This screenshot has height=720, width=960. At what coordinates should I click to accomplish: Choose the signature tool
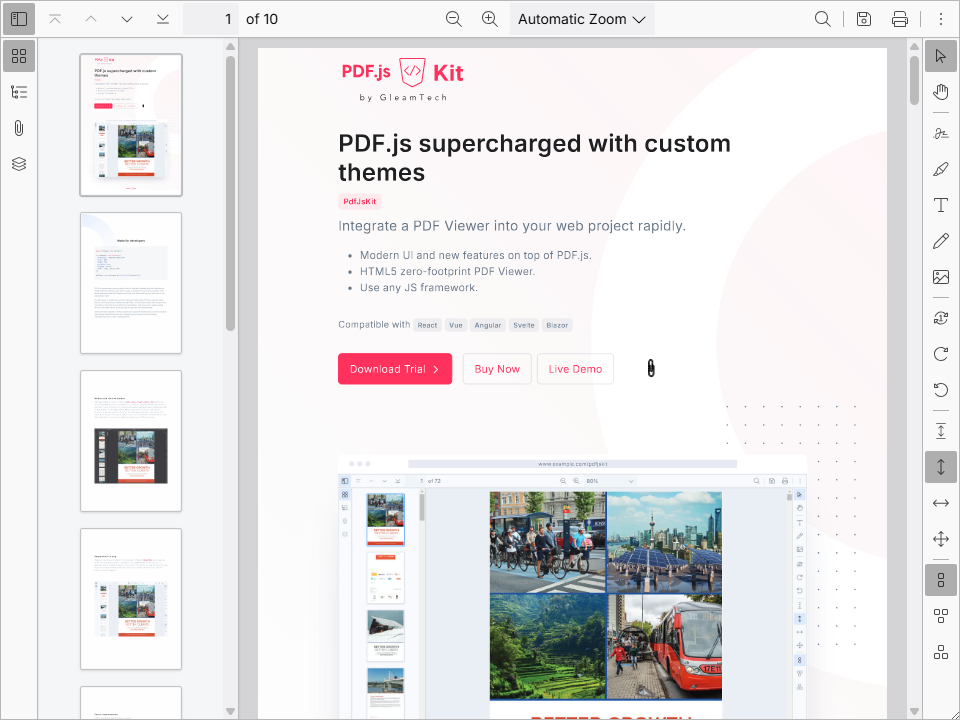941,133
